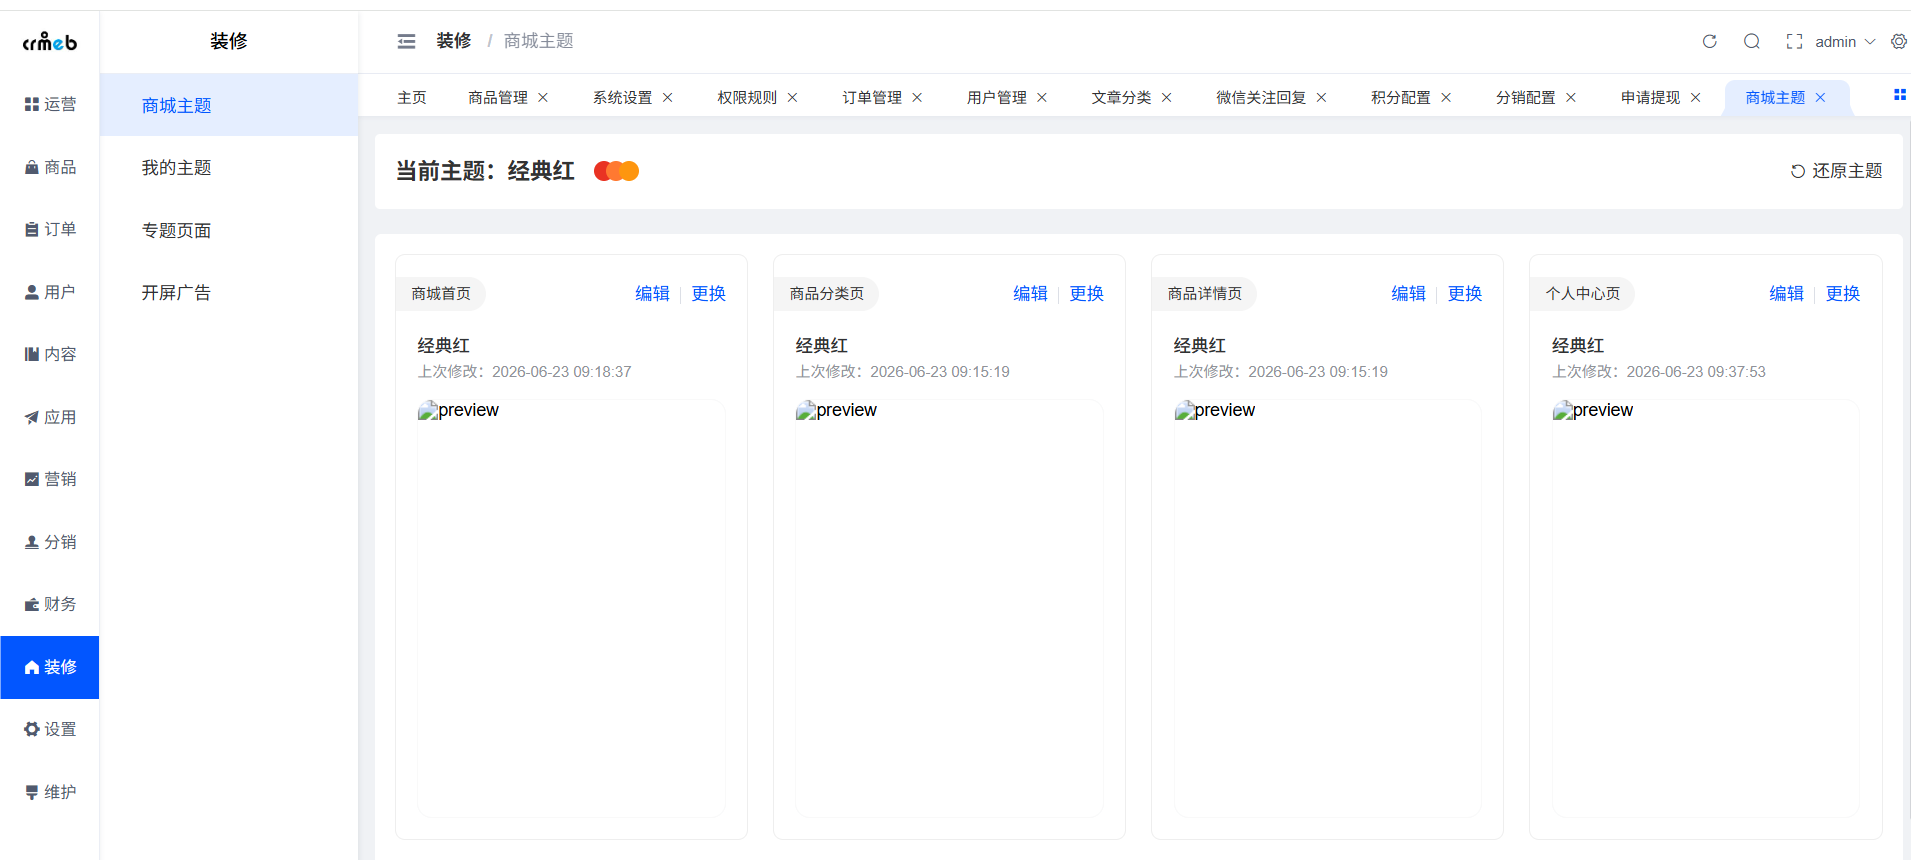This screenshot has width=1911, height=860.
Task: Open the header settings gear icon
Action: coord(1899,41)
